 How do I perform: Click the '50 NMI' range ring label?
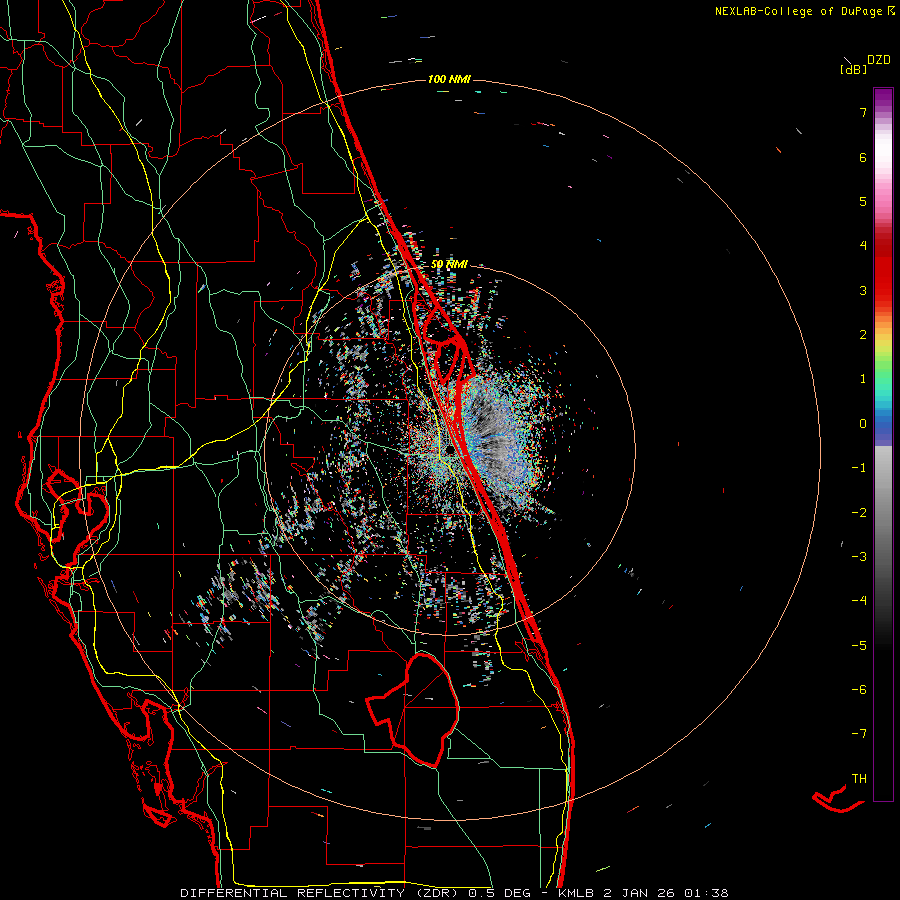(449, 264)
